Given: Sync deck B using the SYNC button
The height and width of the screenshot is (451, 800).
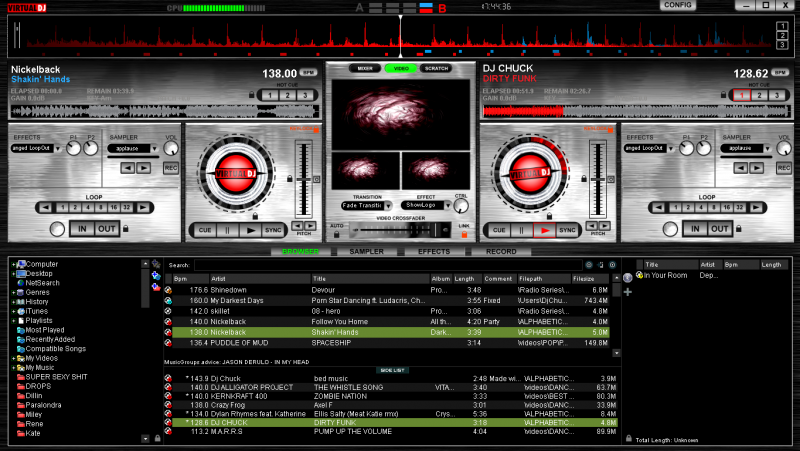Looking at the screenshot, I should (567, 230).
